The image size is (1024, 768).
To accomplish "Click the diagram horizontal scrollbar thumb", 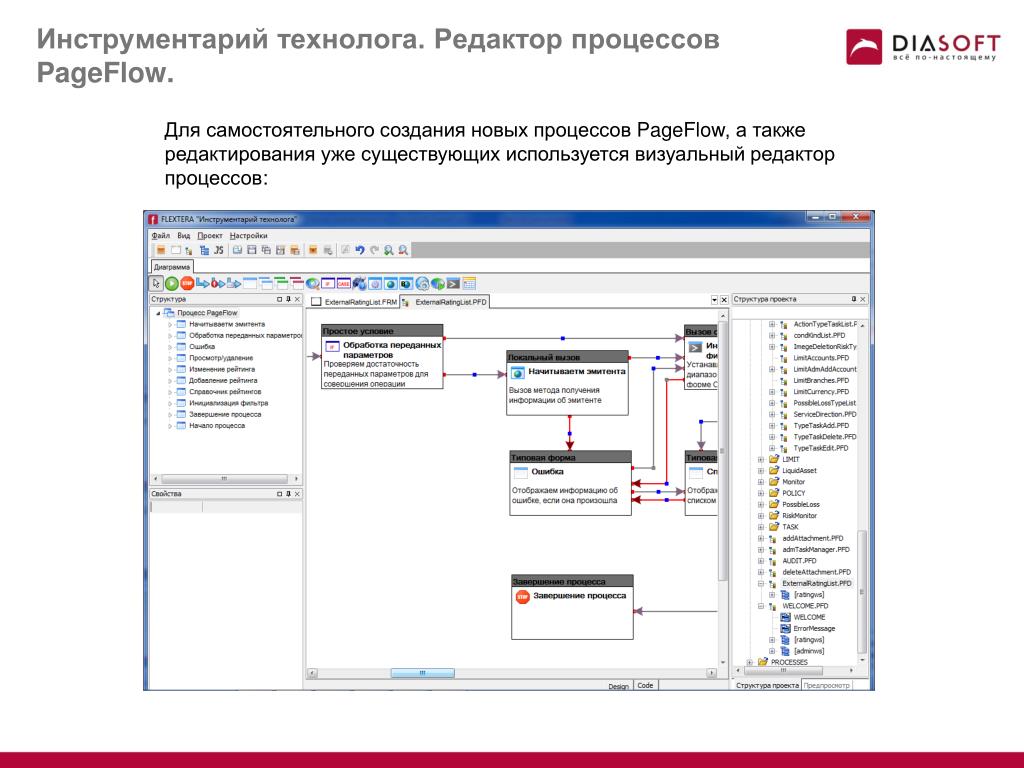I will 423,673.
